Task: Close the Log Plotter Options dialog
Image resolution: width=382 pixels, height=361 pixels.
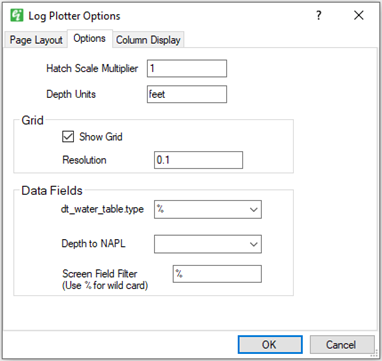Action: pos(359,15)
